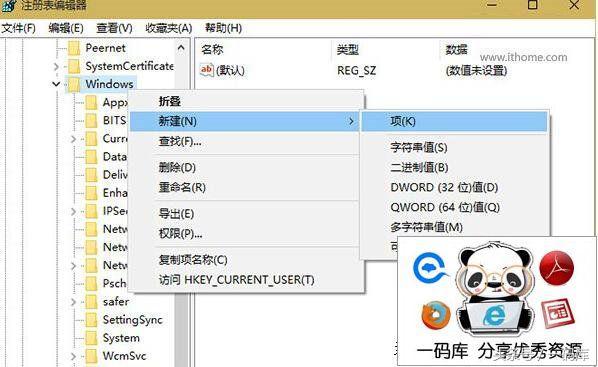
Task: Click the BITS key folder icon
Action: [x=91, y=121]
